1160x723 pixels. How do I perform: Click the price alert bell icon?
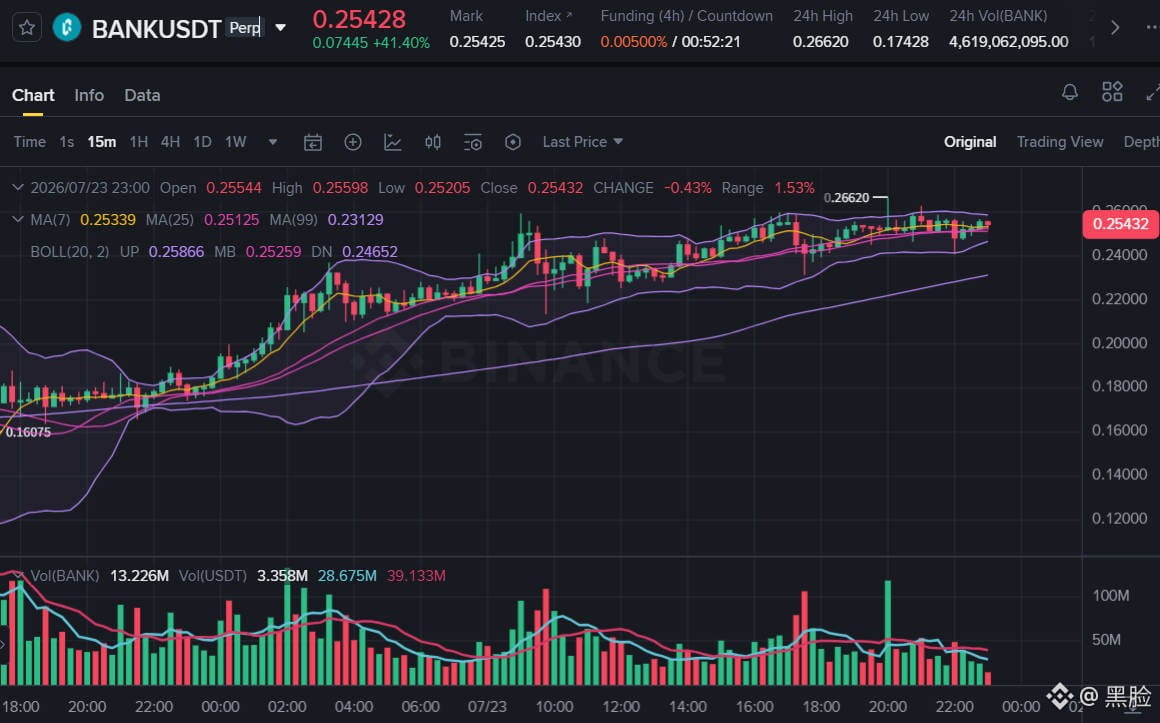click(1070, 93)
